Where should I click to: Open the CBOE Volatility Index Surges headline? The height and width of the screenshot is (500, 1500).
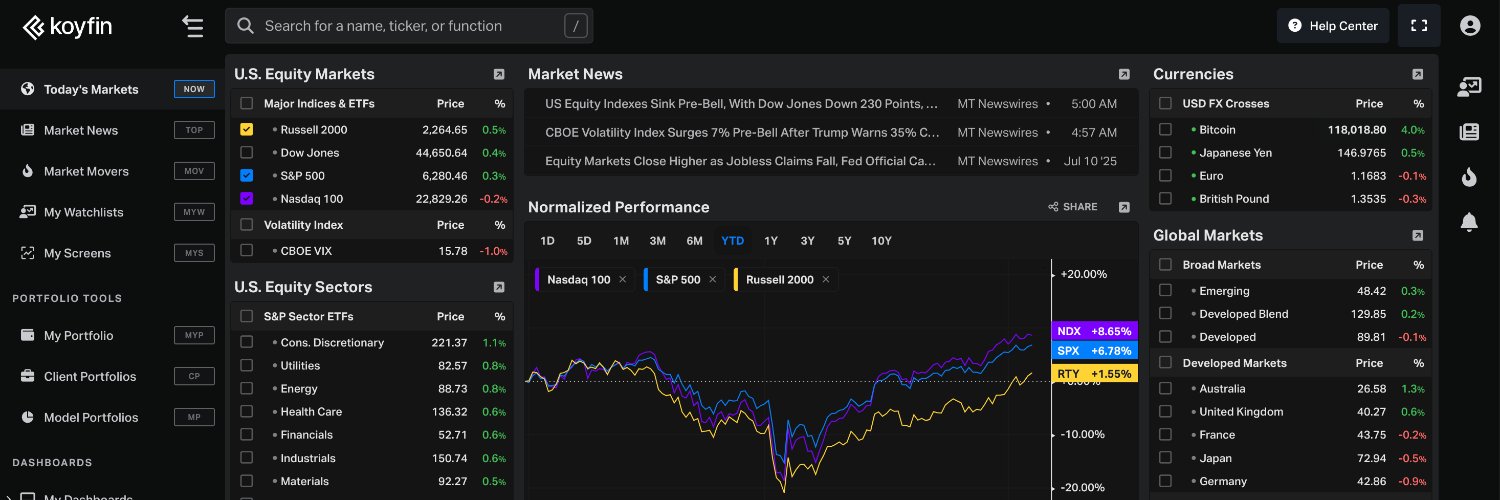click(741, 132)
